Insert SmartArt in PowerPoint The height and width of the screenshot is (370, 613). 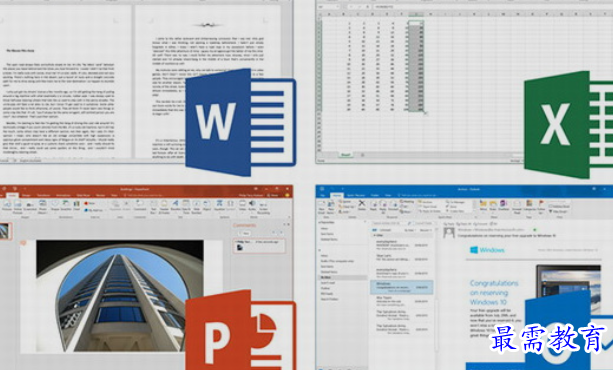point(66,206)
